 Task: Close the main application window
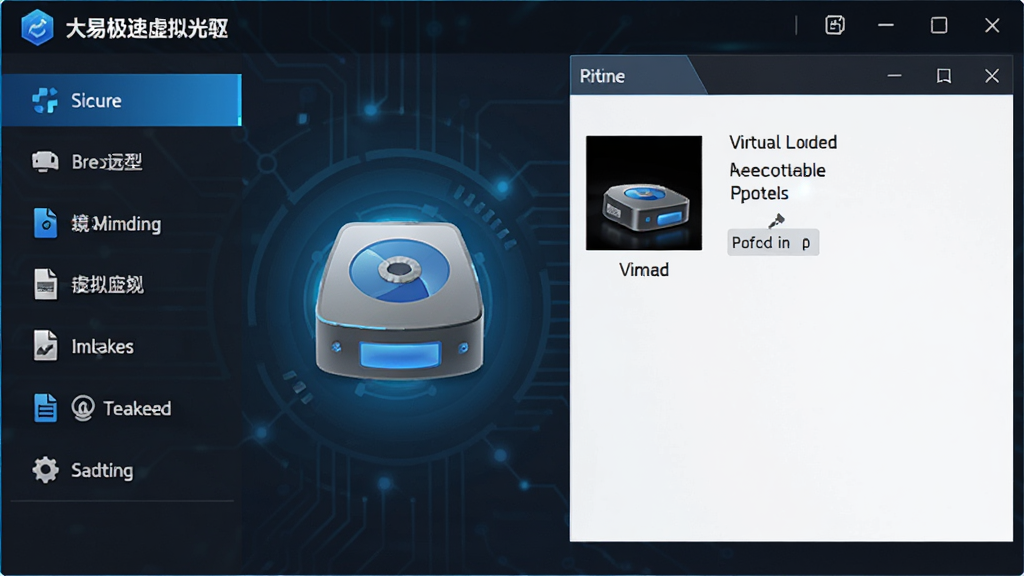(992, 25)
